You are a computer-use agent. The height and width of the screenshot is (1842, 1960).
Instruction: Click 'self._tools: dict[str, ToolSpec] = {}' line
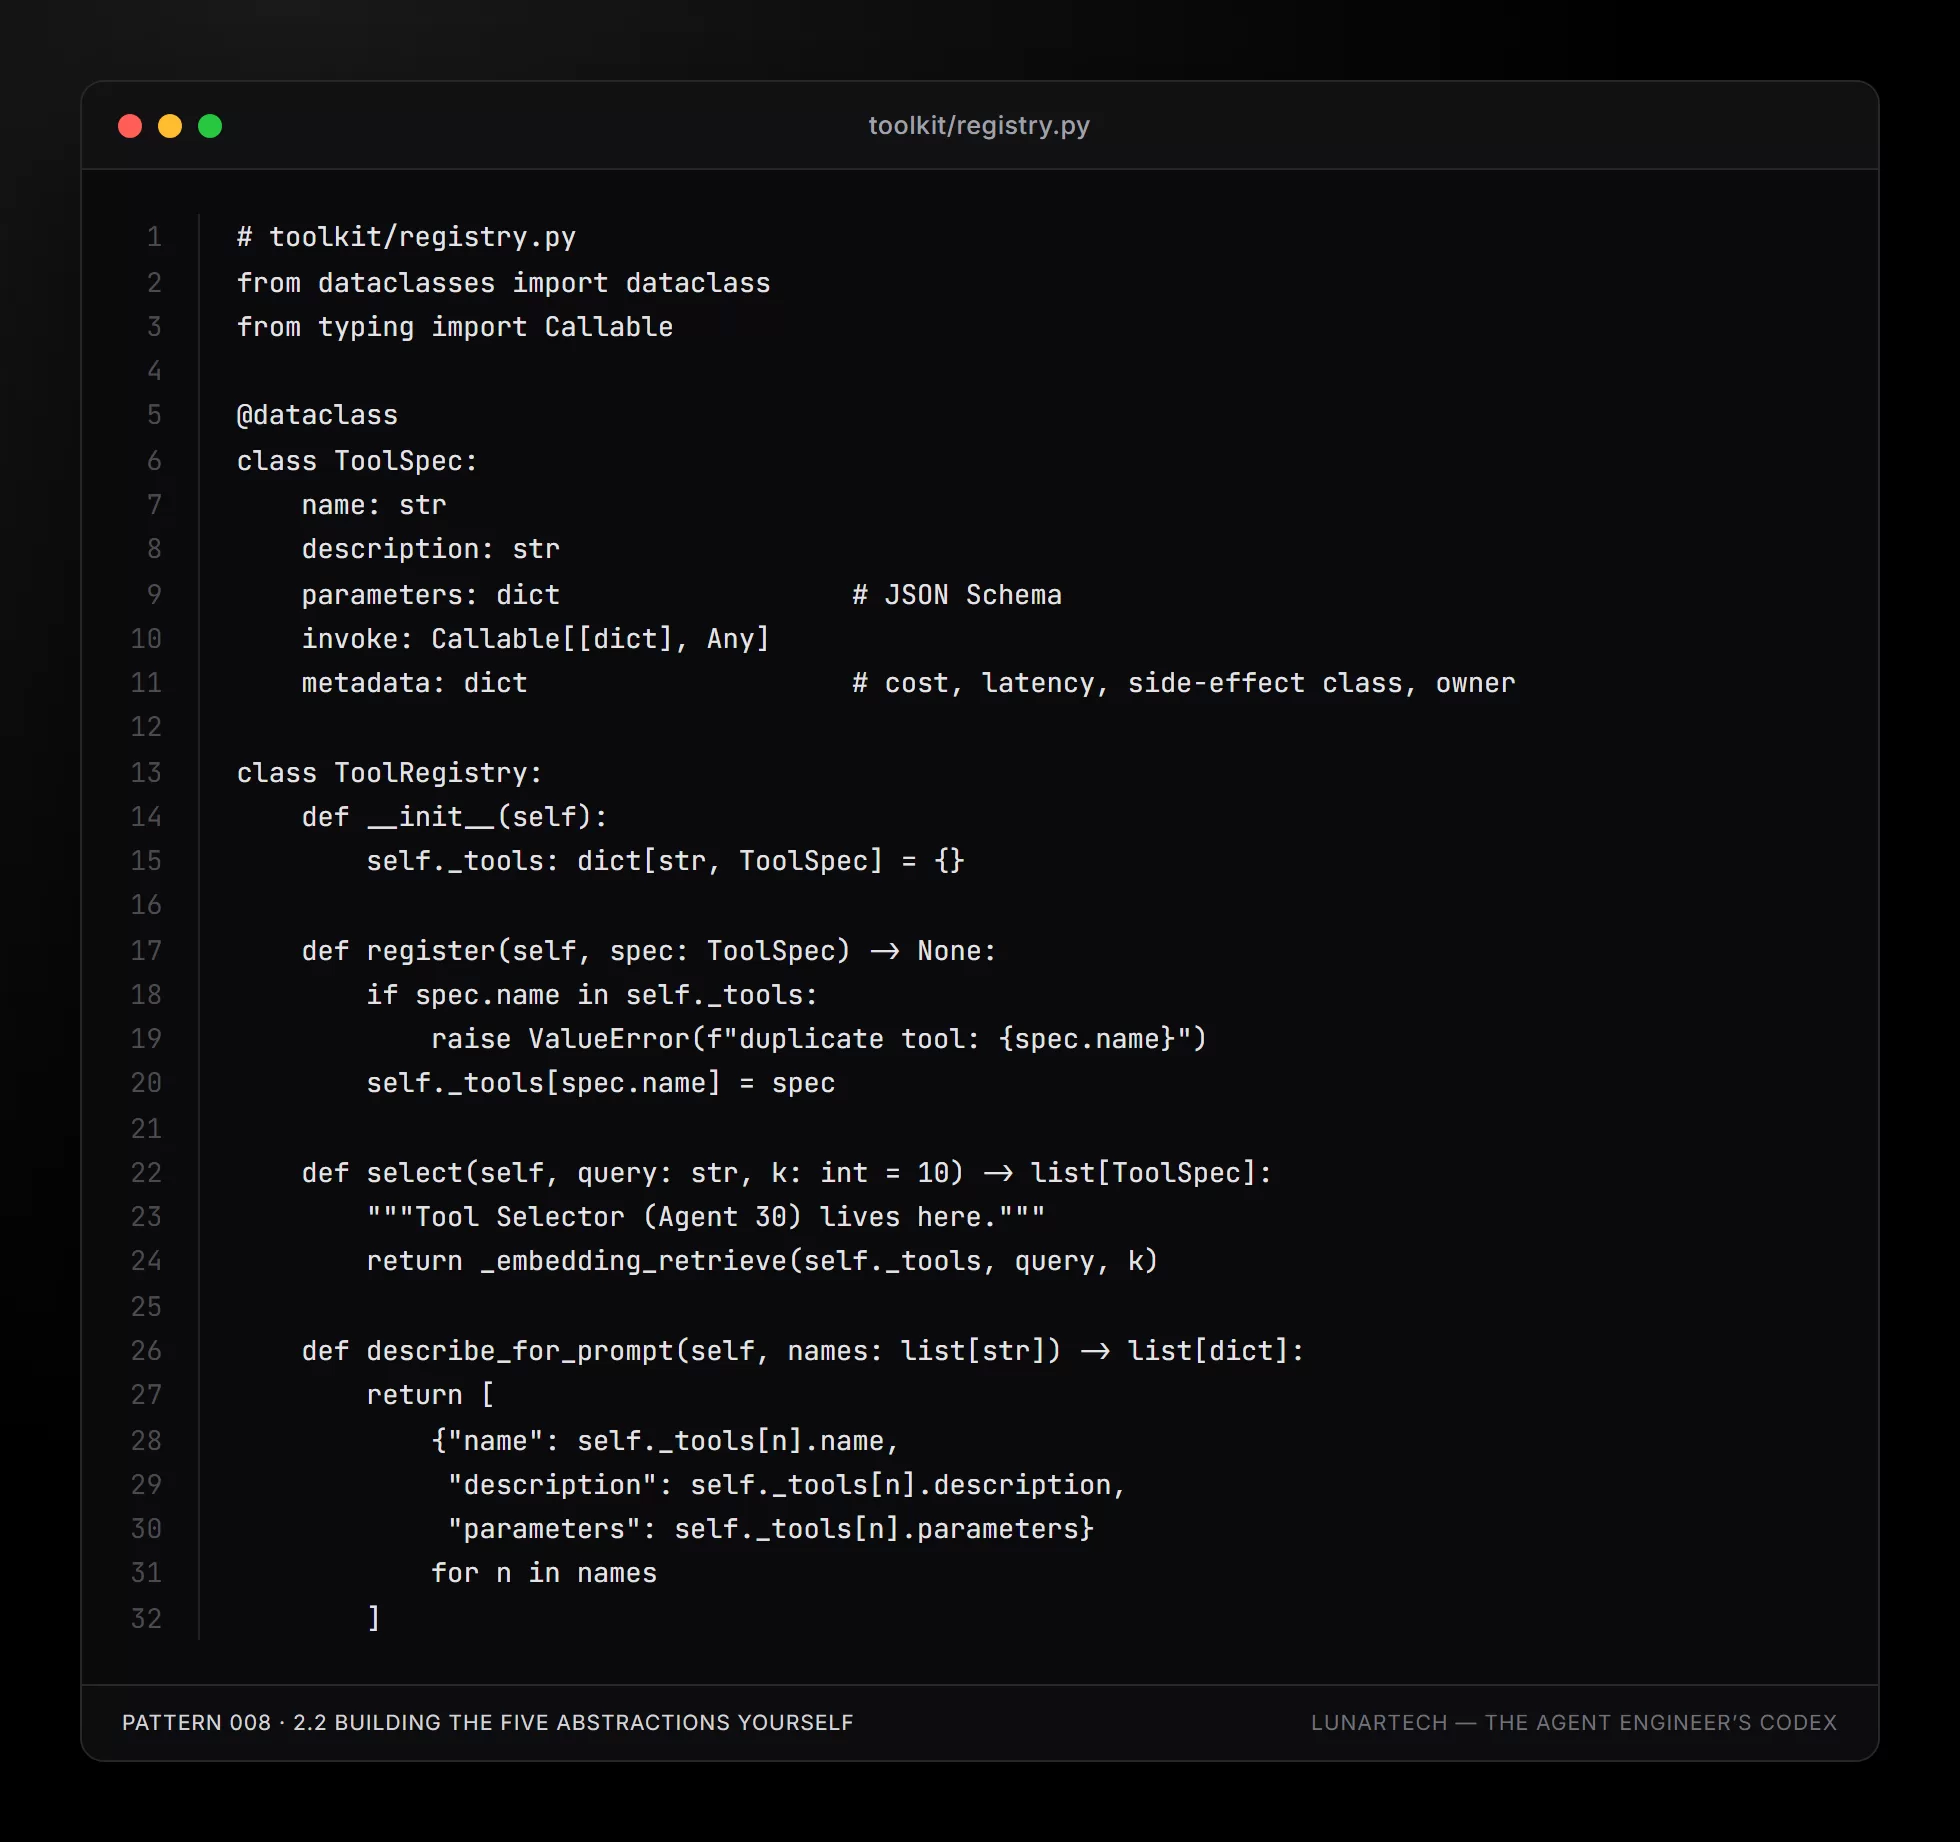[x=666, y=861]
